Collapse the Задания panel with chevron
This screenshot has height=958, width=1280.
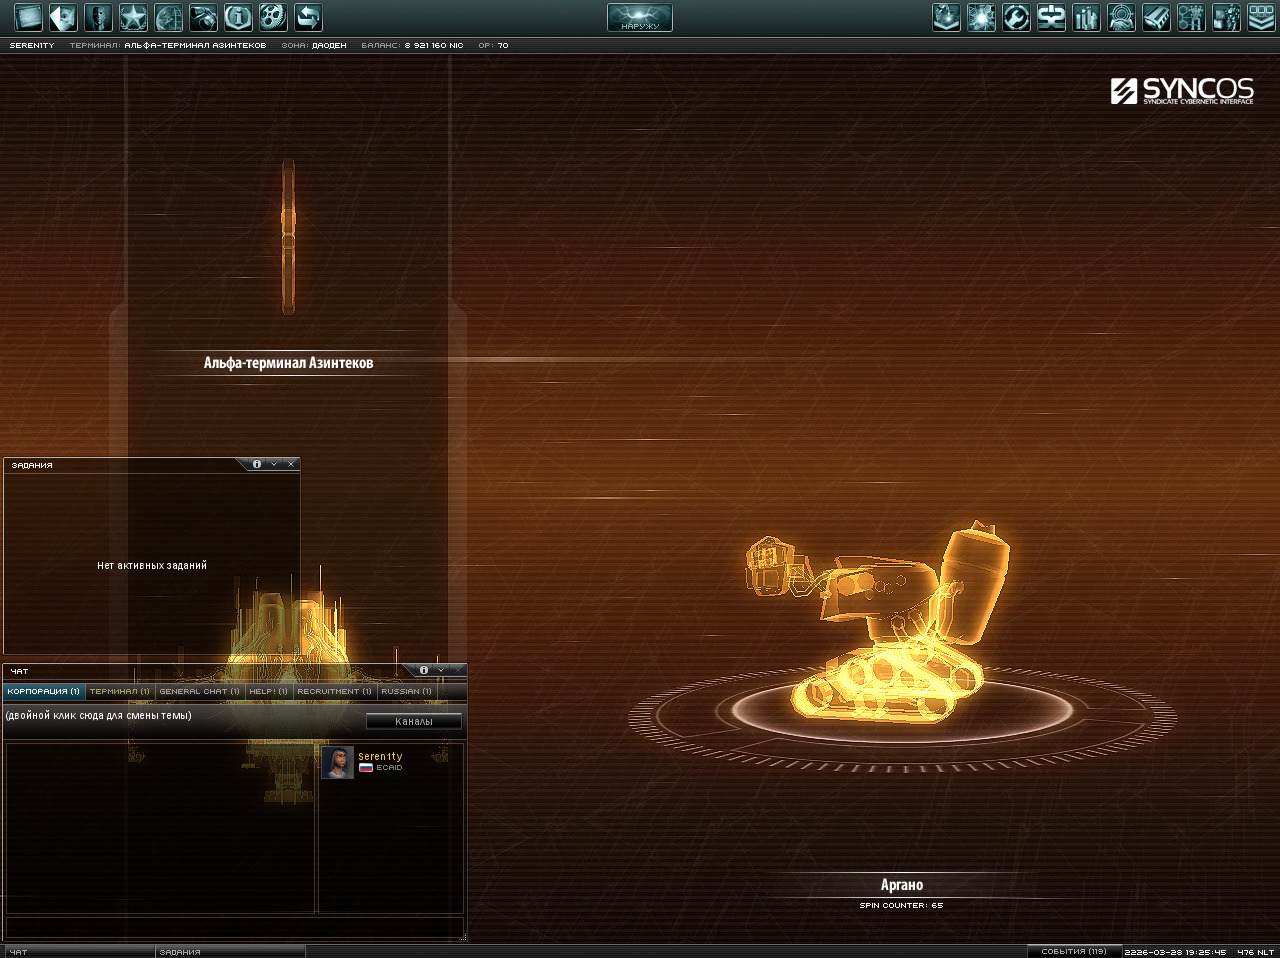tap(274, 464)
